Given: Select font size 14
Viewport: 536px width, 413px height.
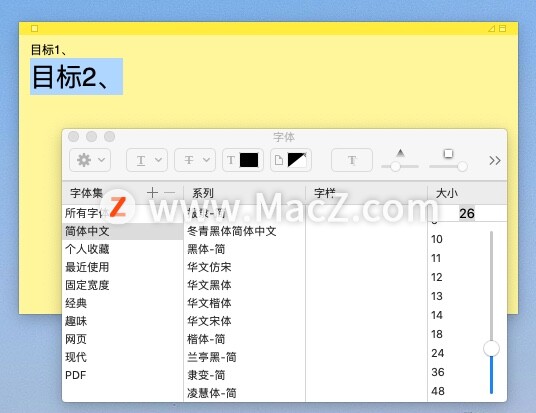Looking at the screenshot, I should pyautogui.click(x=437, y=315).
